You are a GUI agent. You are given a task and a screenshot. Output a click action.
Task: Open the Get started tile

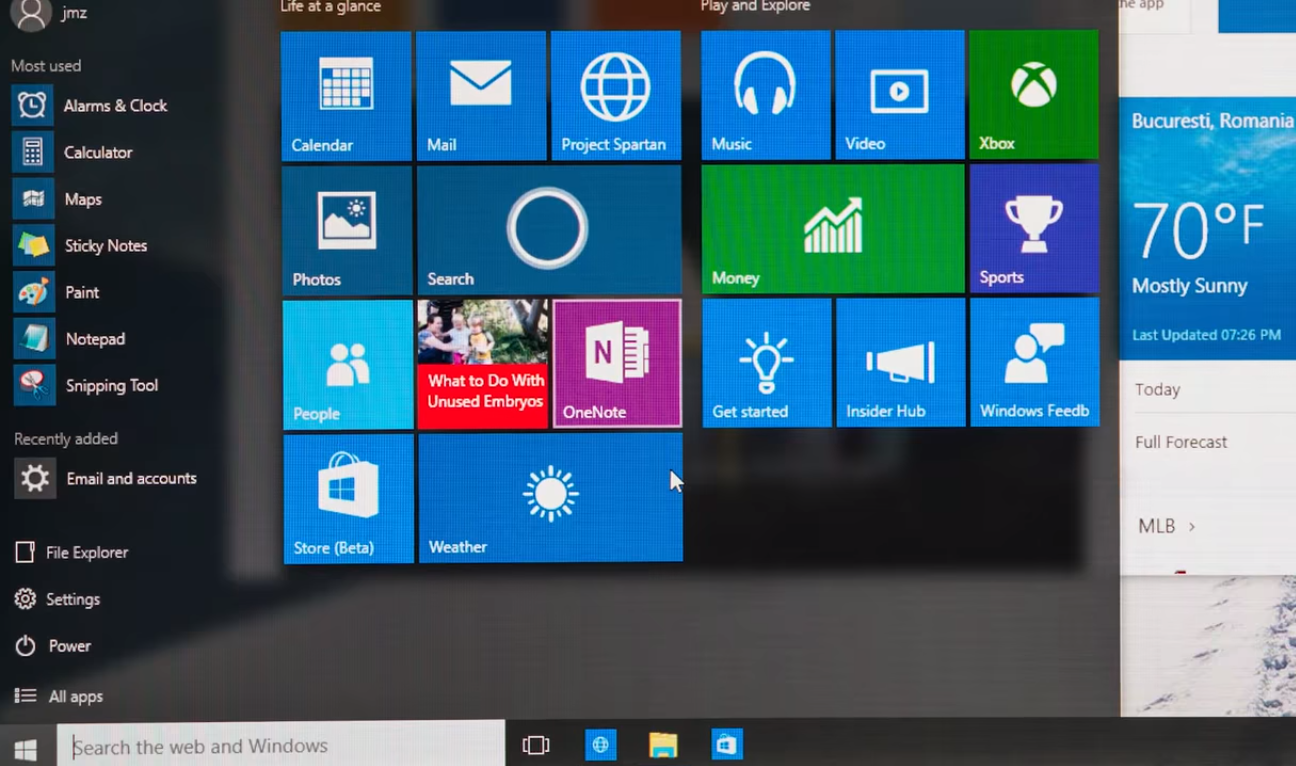coord(767,363)
